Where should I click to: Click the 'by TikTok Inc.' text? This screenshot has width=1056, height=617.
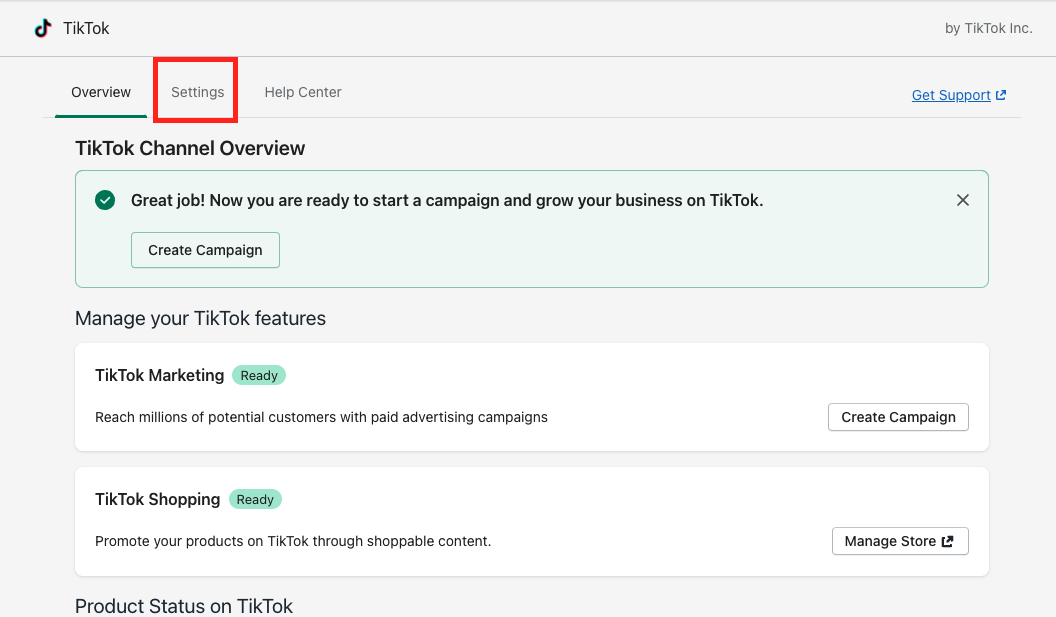[989, 28]
